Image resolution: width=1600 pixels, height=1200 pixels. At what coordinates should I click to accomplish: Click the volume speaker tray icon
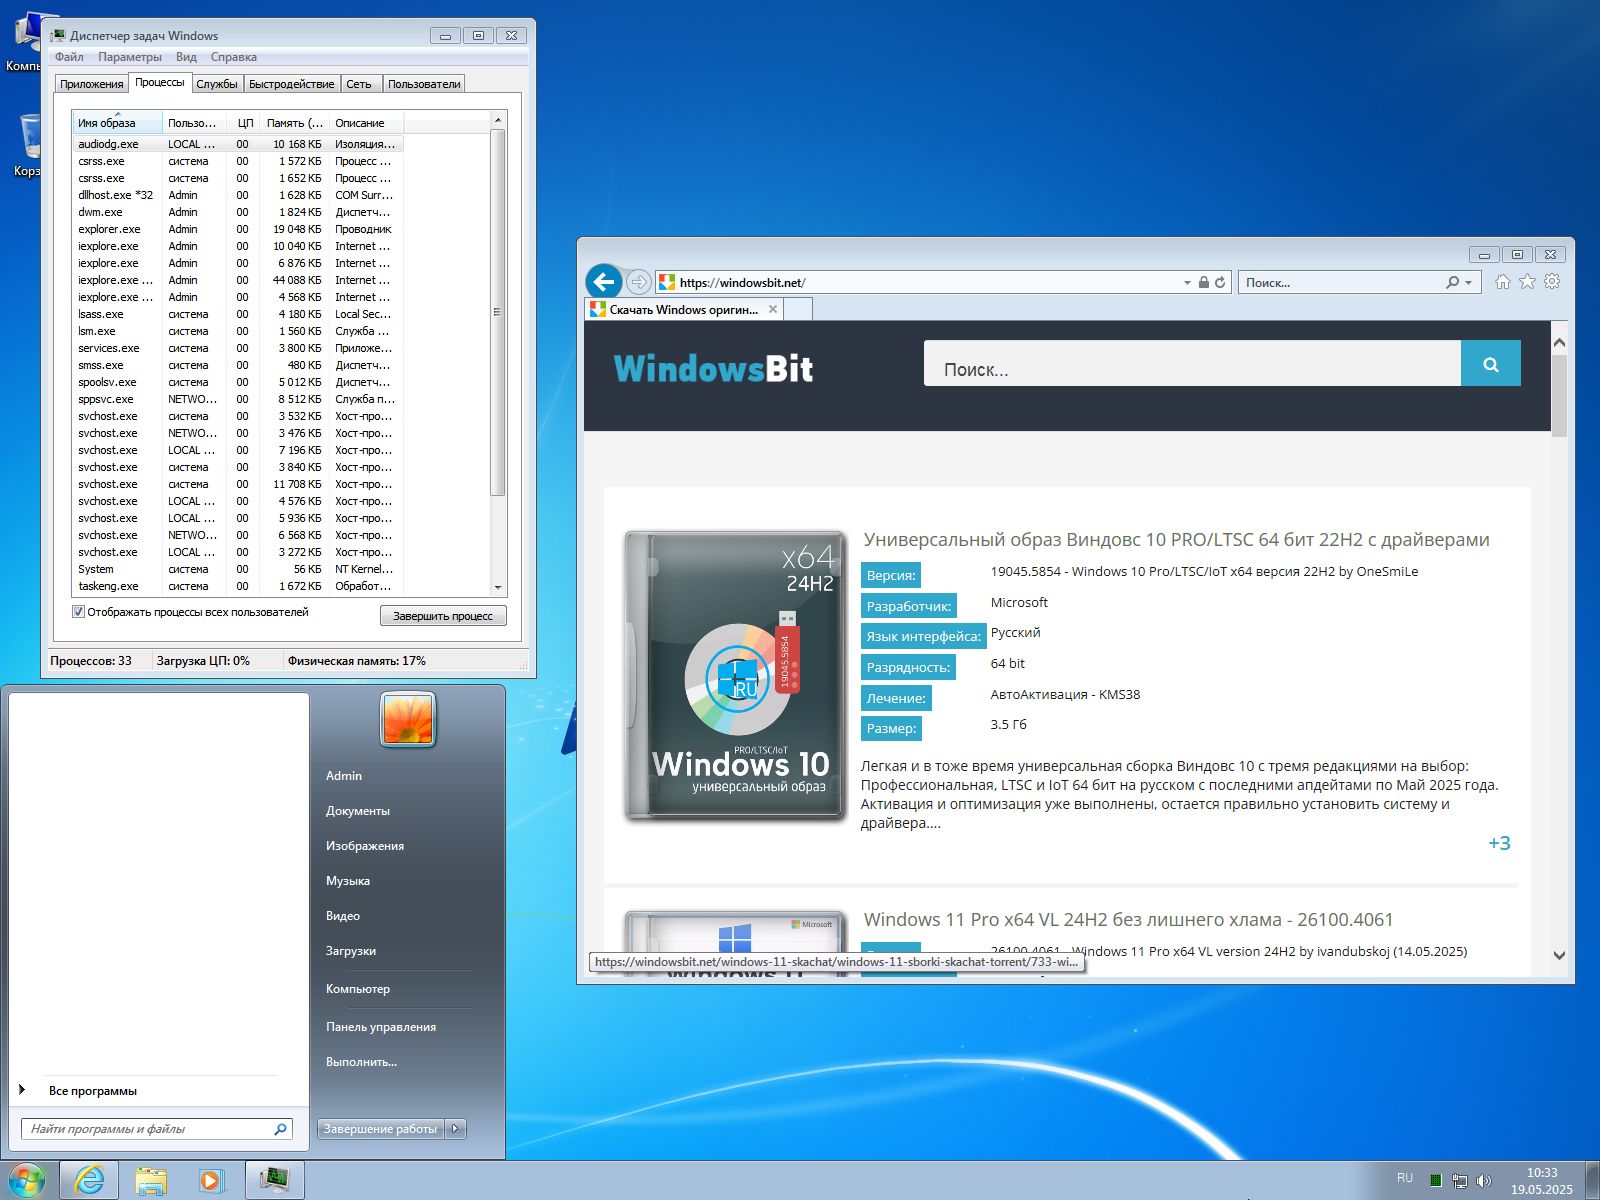[1484, 1181]
